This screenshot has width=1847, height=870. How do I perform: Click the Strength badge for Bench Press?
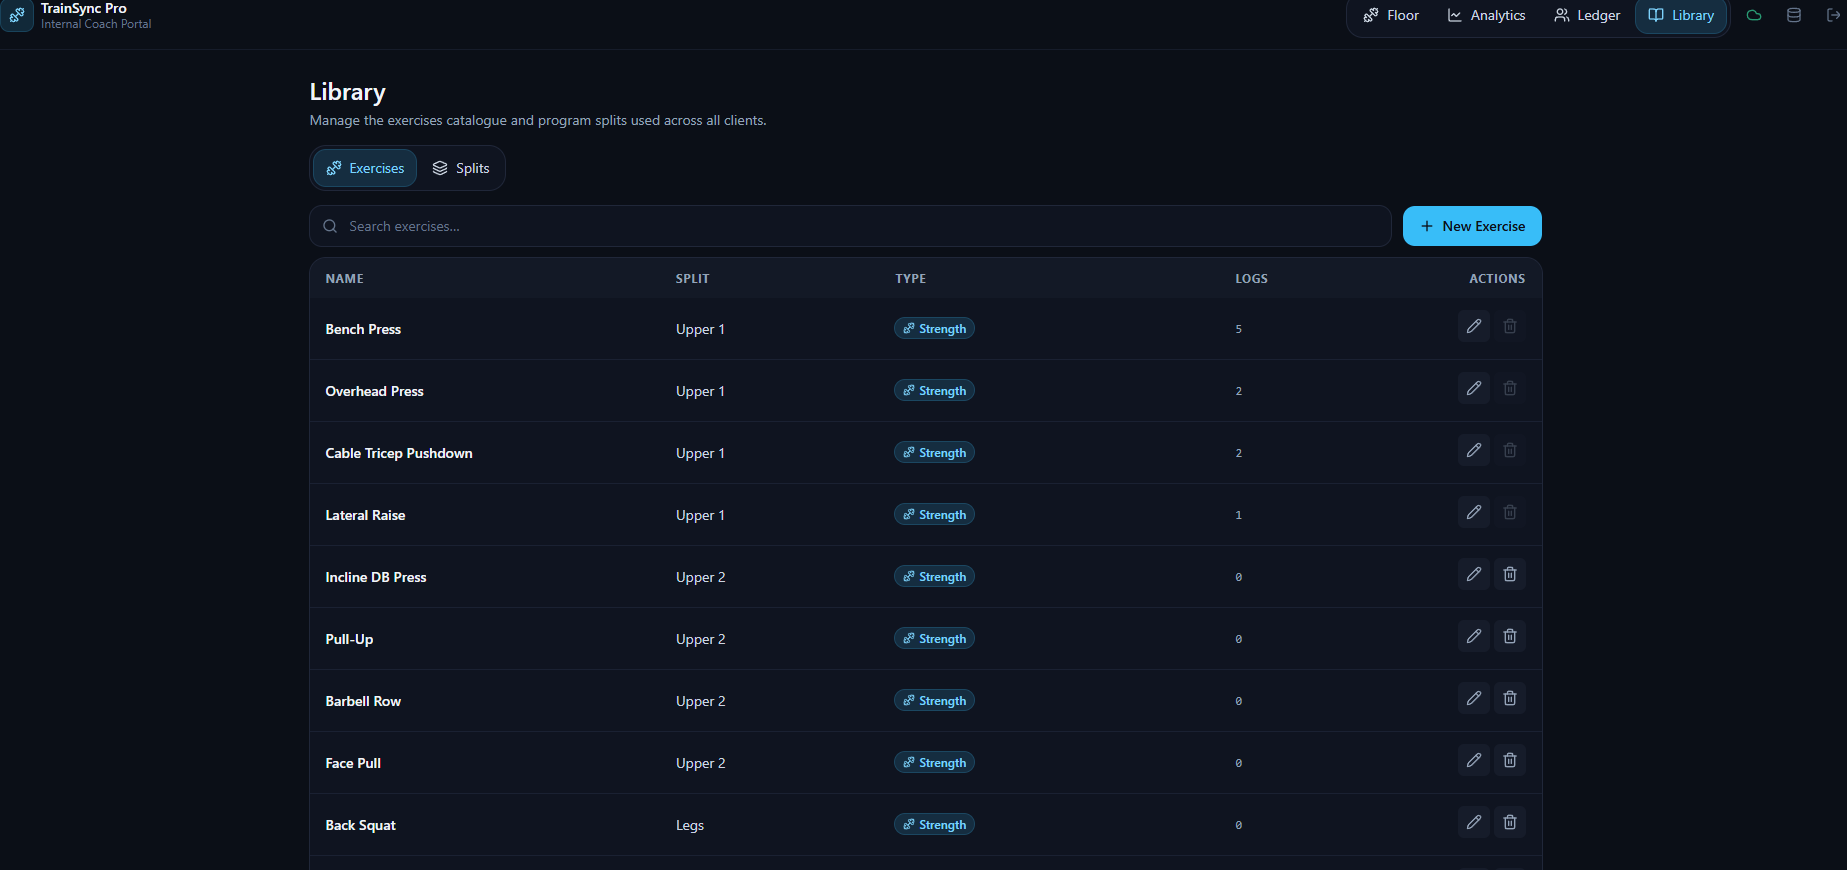(934, 329)
